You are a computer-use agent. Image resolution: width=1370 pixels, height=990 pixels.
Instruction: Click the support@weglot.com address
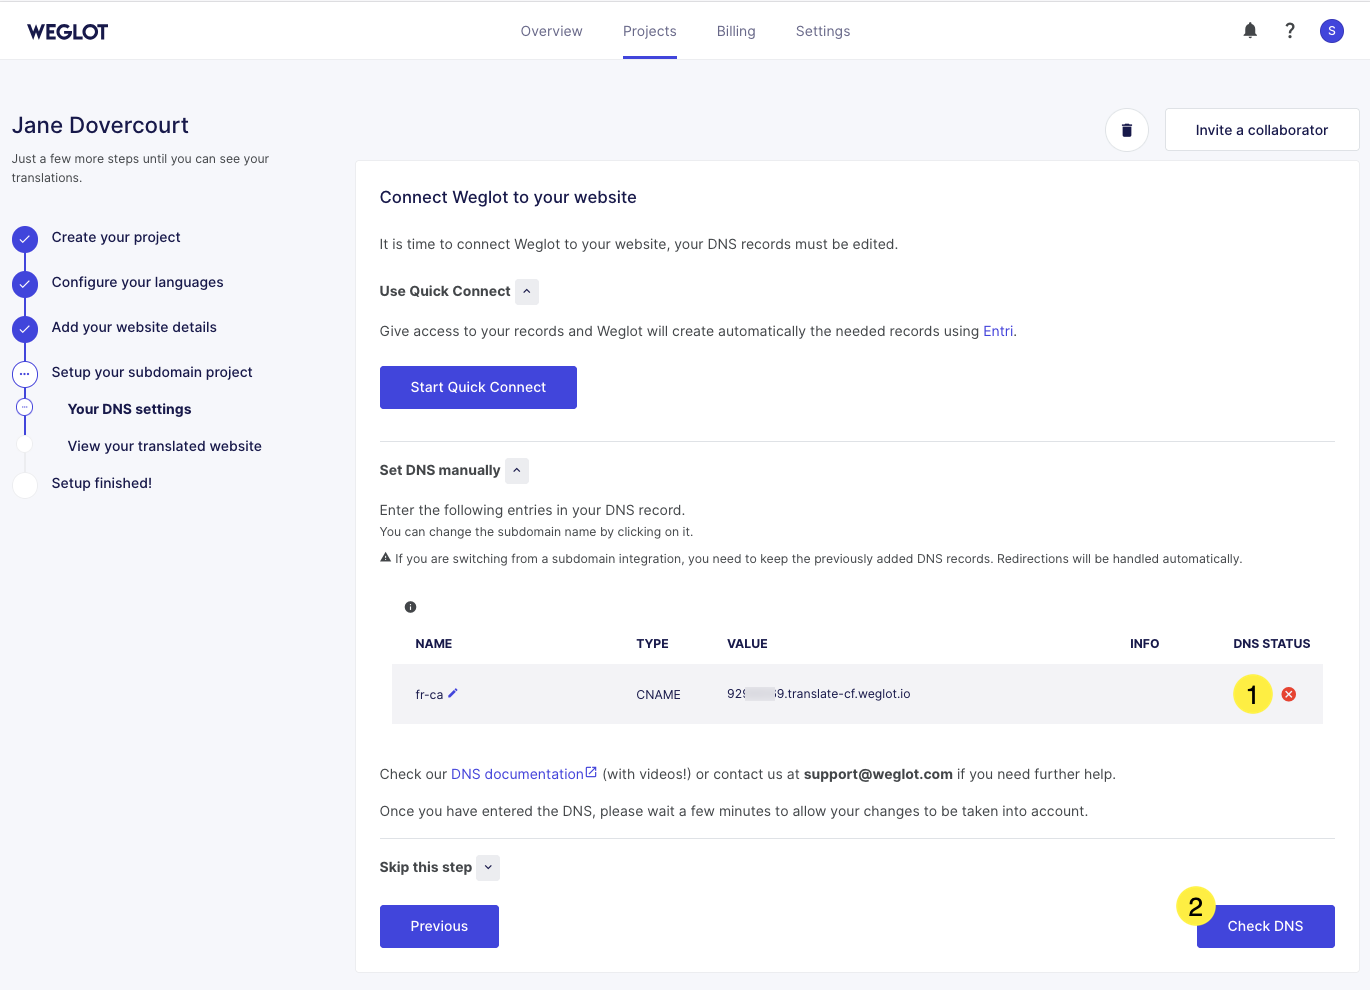pos(878,774)
